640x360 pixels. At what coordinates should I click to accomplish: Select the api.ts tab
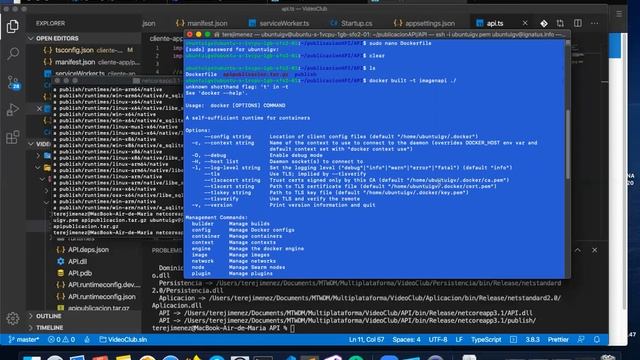[x=495, y=23]
